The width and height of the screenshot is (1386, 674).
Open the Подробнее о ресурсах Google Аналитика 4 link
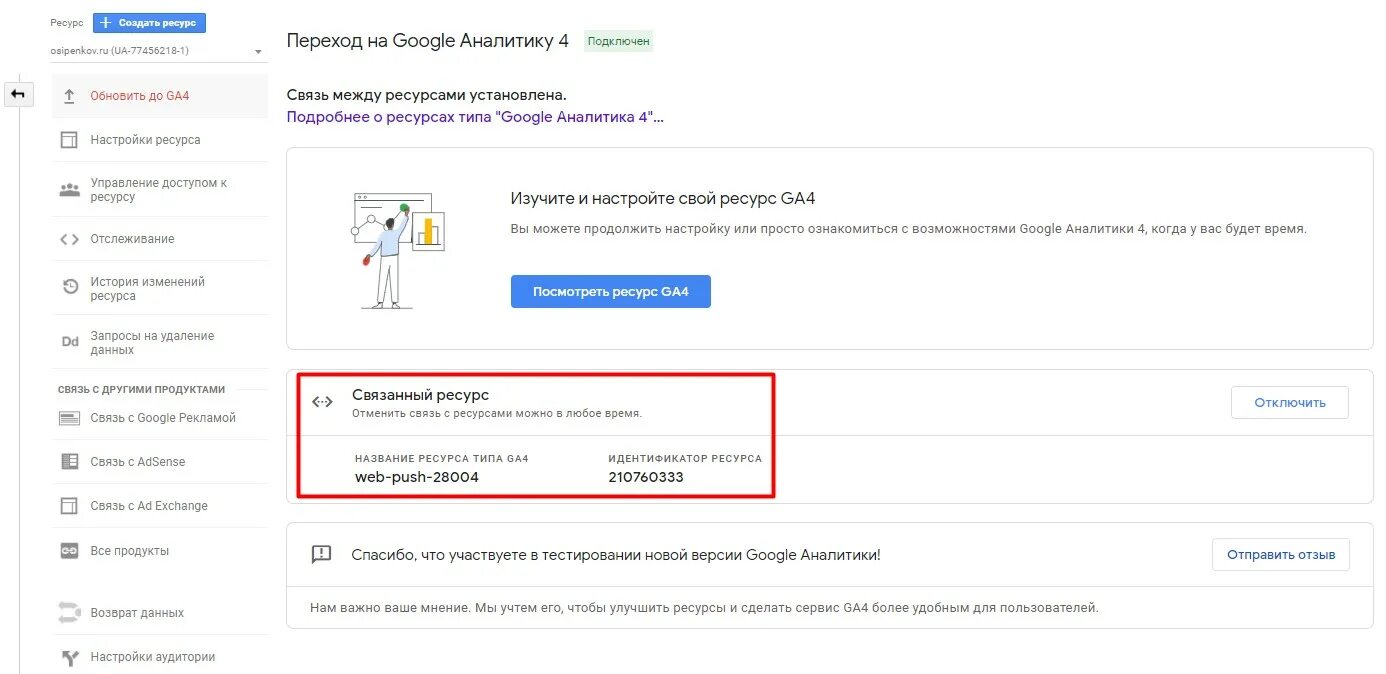[x=475, y=117]
